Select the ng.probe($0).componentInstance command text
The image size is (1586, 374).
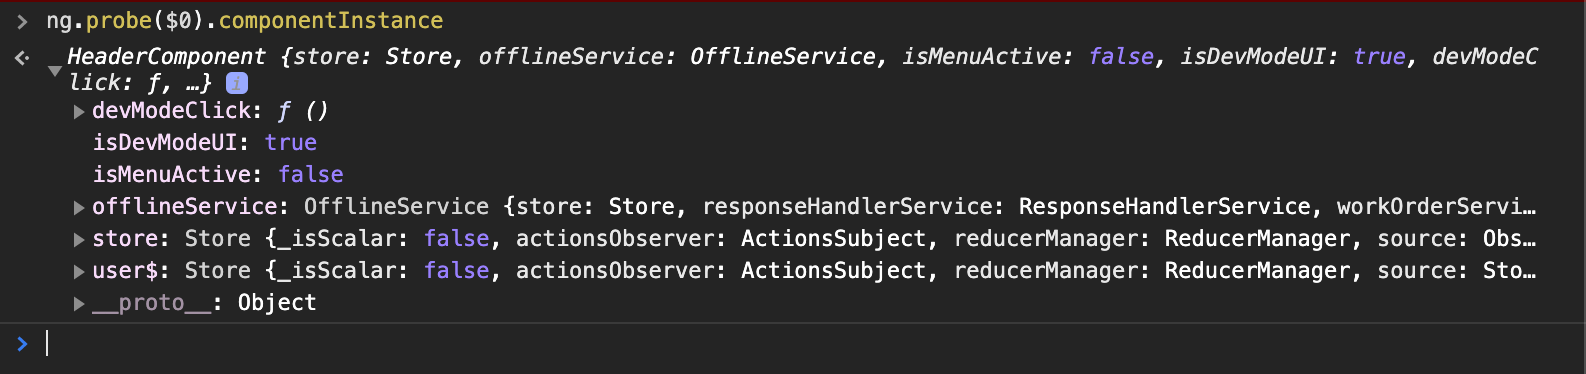click(x=244, y=21)
